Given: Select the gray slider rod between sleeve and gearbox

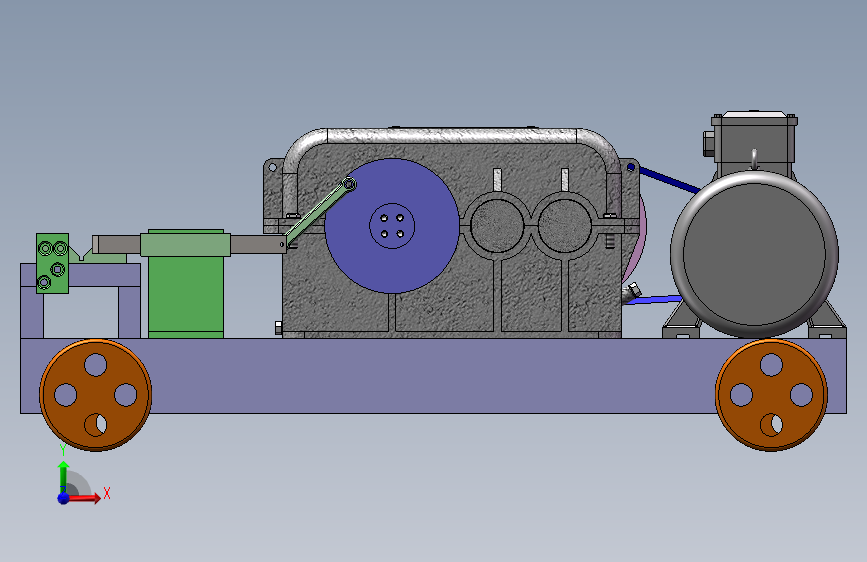Looking at the screenshot, I should [x=258, y=244].
